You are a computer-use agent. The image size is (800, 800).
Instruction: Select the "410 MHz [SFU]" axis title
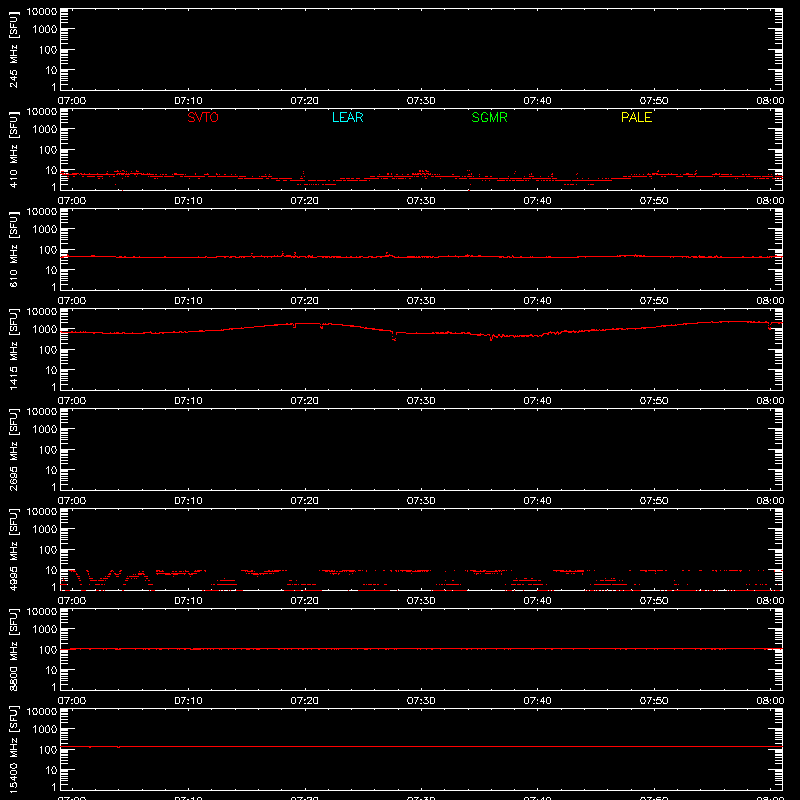coord(13,150)
